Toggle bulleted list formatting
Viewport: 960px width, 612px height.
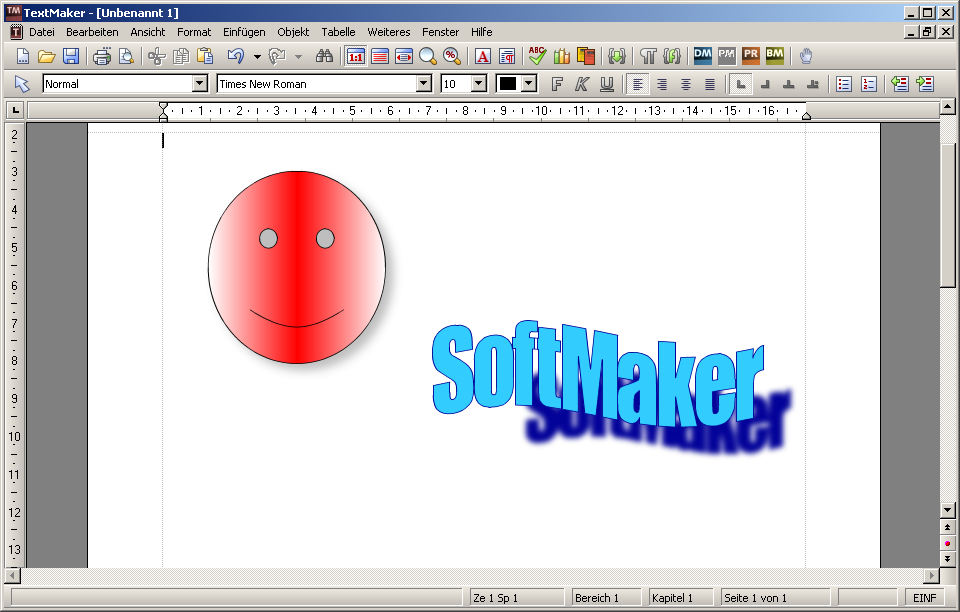pyautogui.click(x=844, y=84)
